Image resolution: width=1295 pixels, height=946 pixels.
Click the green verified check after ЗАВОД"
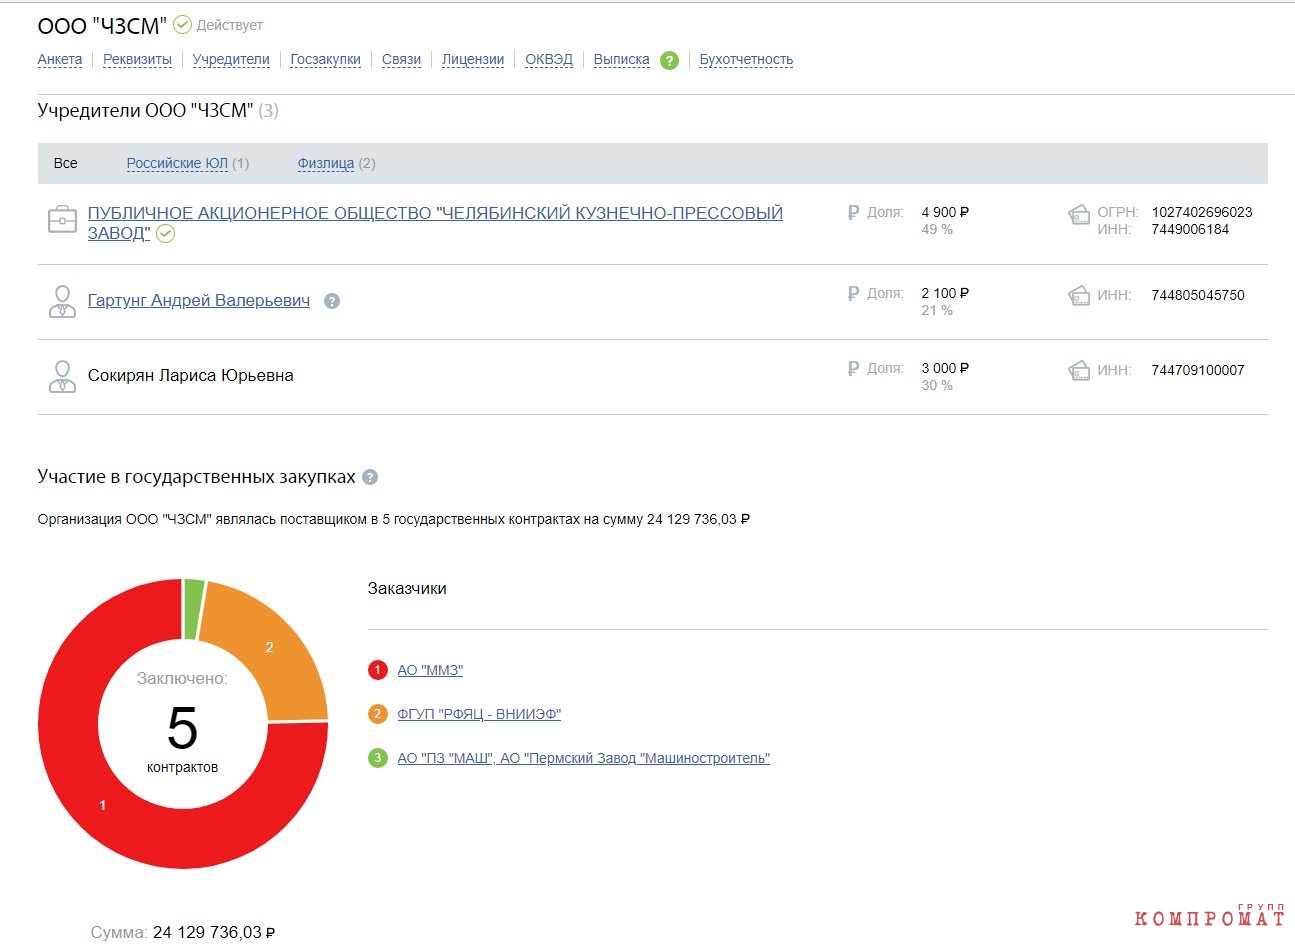click(165, 234)
